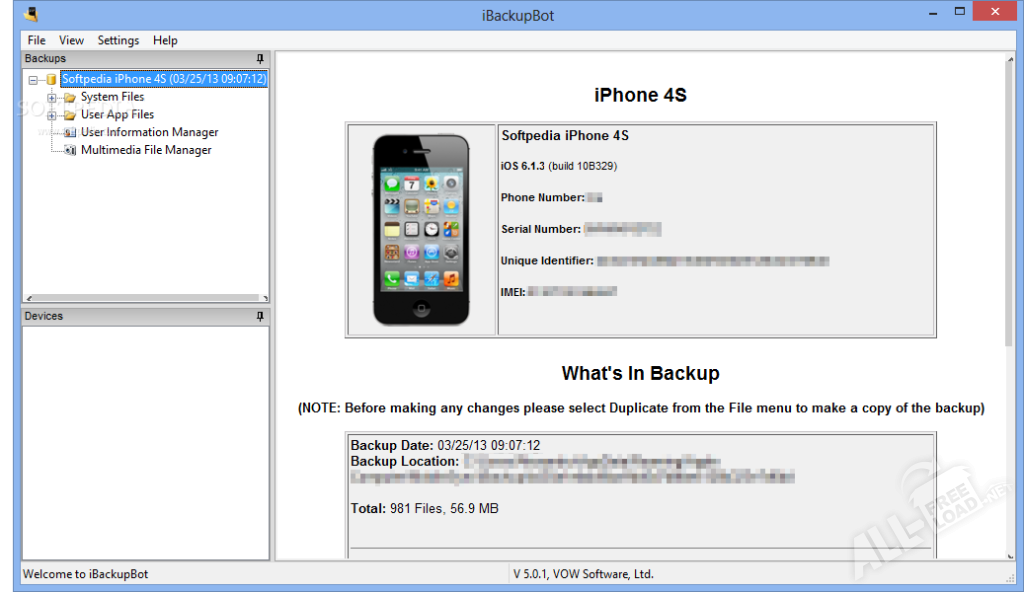Select Softpedia iPhone 4S backup entry
The height and width of the screenshot is (592, 1024).
163,79
